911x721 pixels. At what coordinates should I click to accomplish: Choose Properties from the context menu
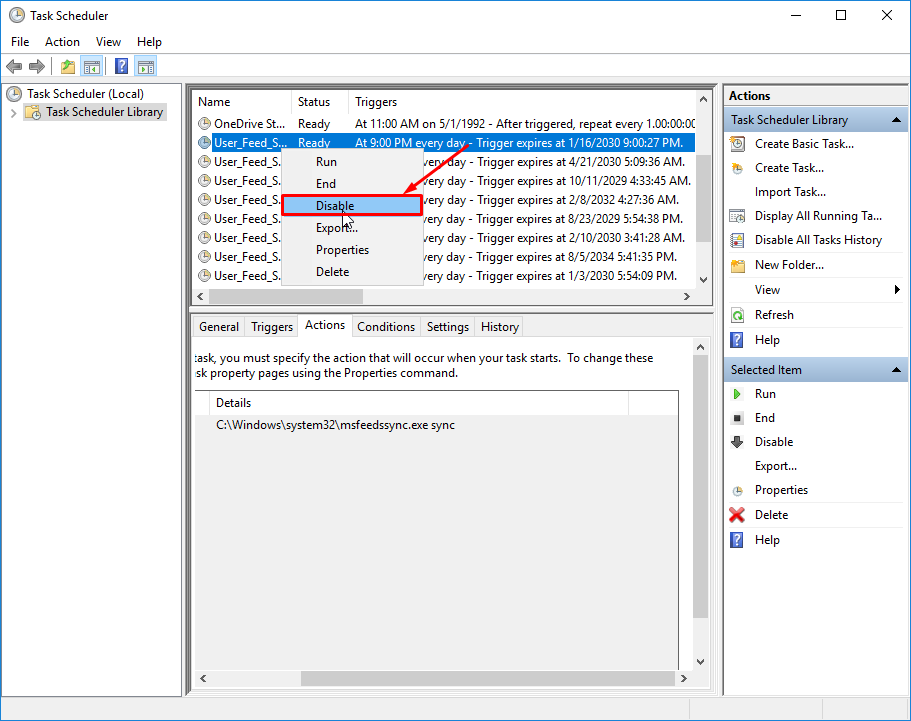(x=352, y=250)
